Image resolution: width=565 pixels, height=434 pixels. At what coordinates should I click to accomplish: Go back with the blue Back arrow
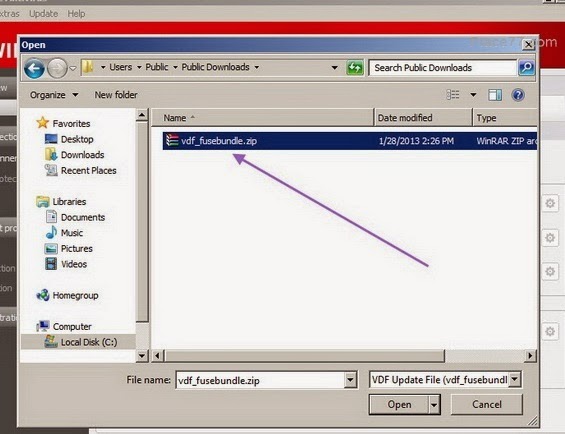34,68
